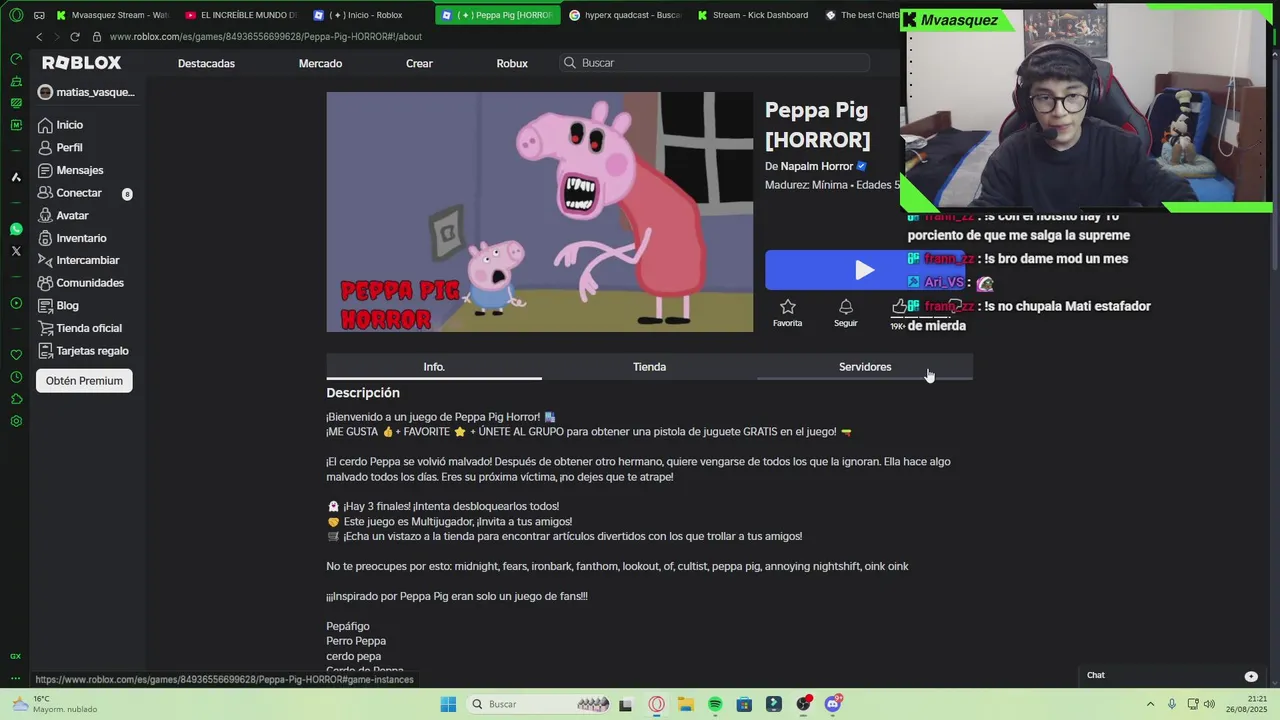Click the Roblox Buscar search field

tap(715, 63)
